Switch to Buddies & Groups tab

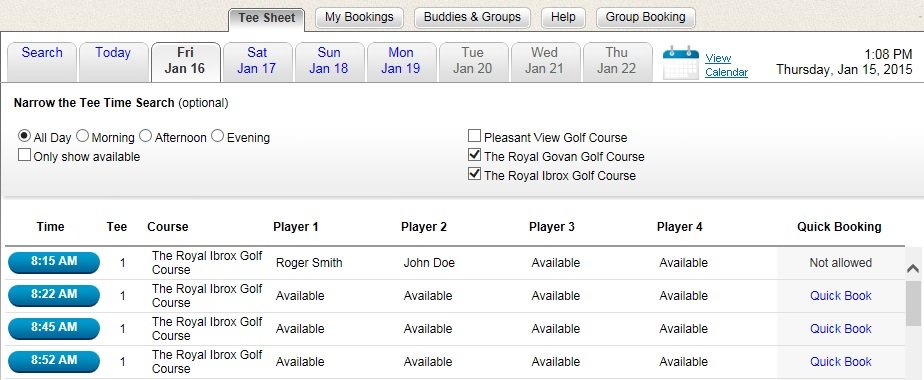tap(472, 17)
